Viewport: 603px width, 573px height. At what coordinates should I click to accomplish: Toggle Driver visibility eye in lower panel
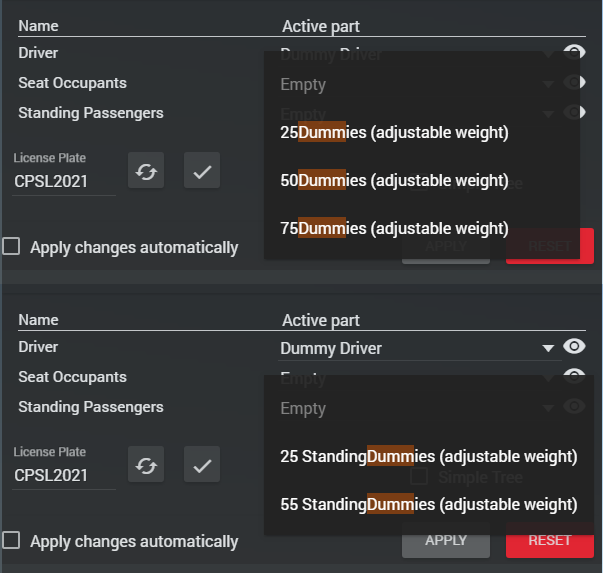click(x=574, y=347)
